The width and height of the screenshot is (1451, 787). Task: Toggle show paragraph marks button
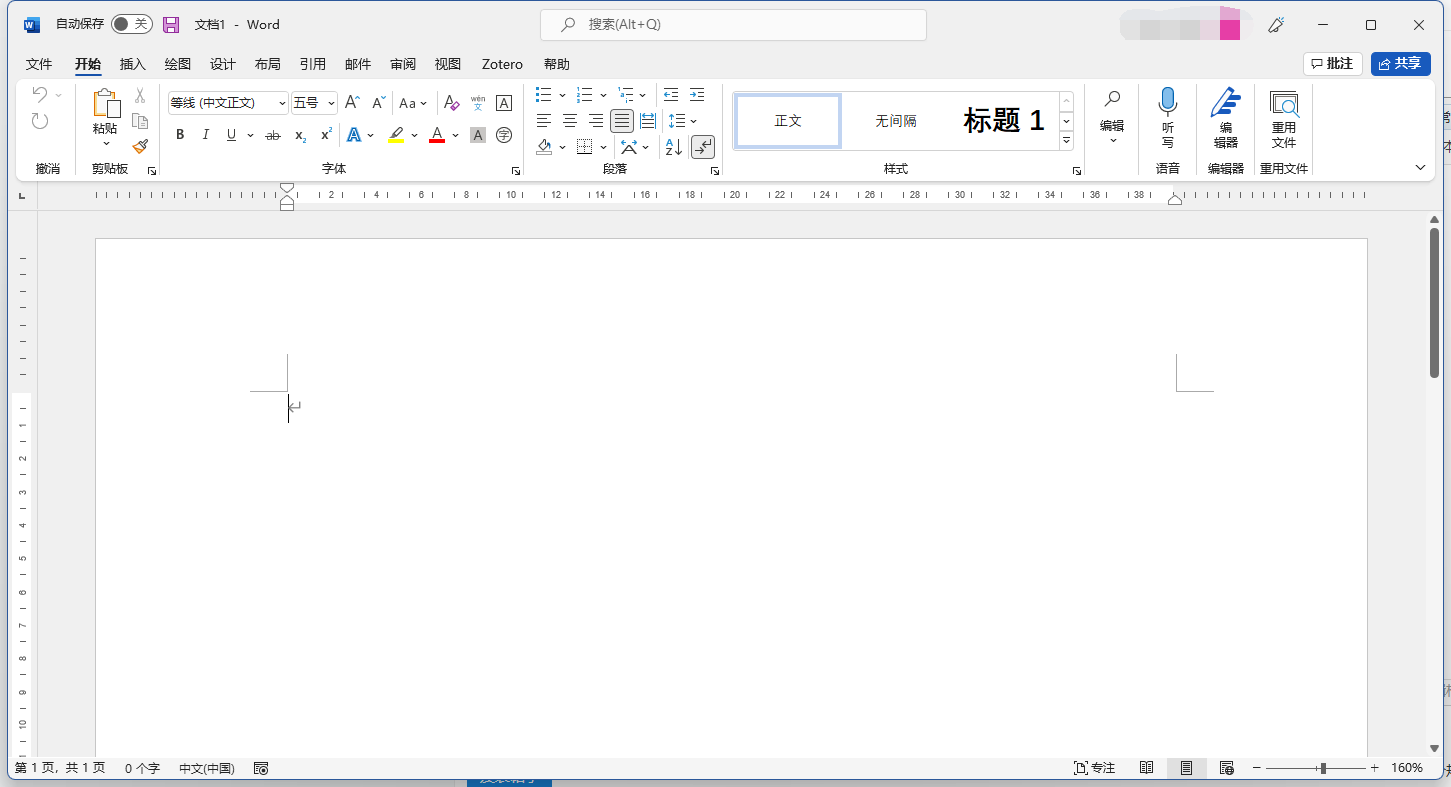pos(703,147)
